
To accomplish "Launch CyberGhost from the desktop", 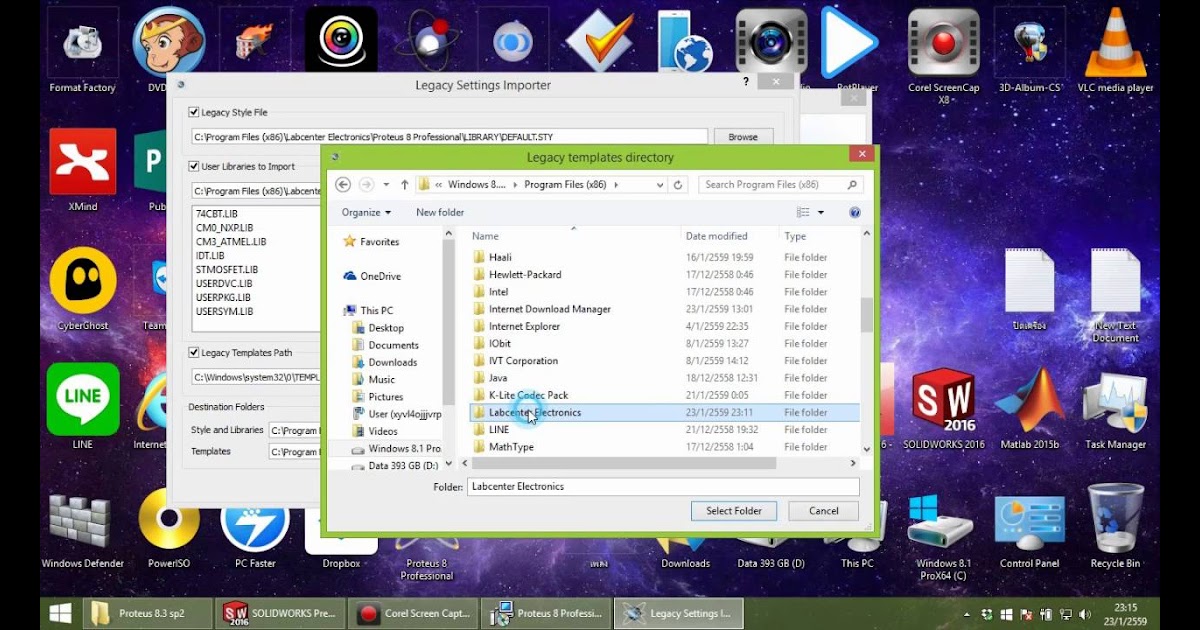I will pyautogui.click(x=82, y=290).
